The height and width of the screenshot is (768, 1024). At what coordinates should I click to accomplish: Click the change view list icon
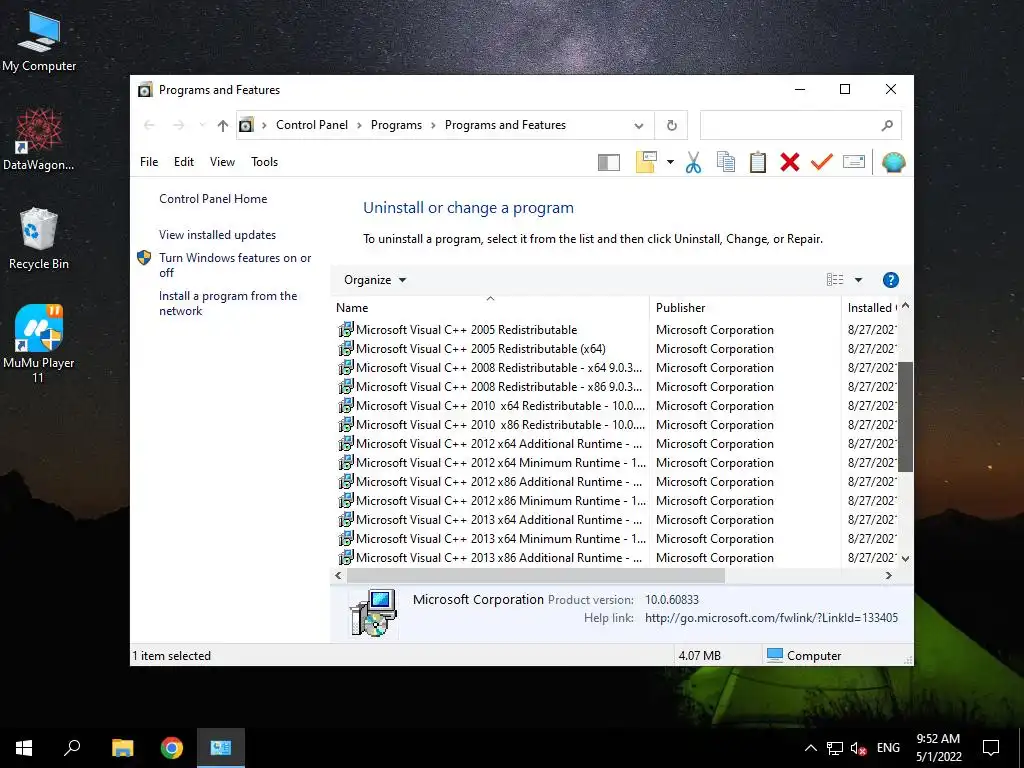pos(835,280)
